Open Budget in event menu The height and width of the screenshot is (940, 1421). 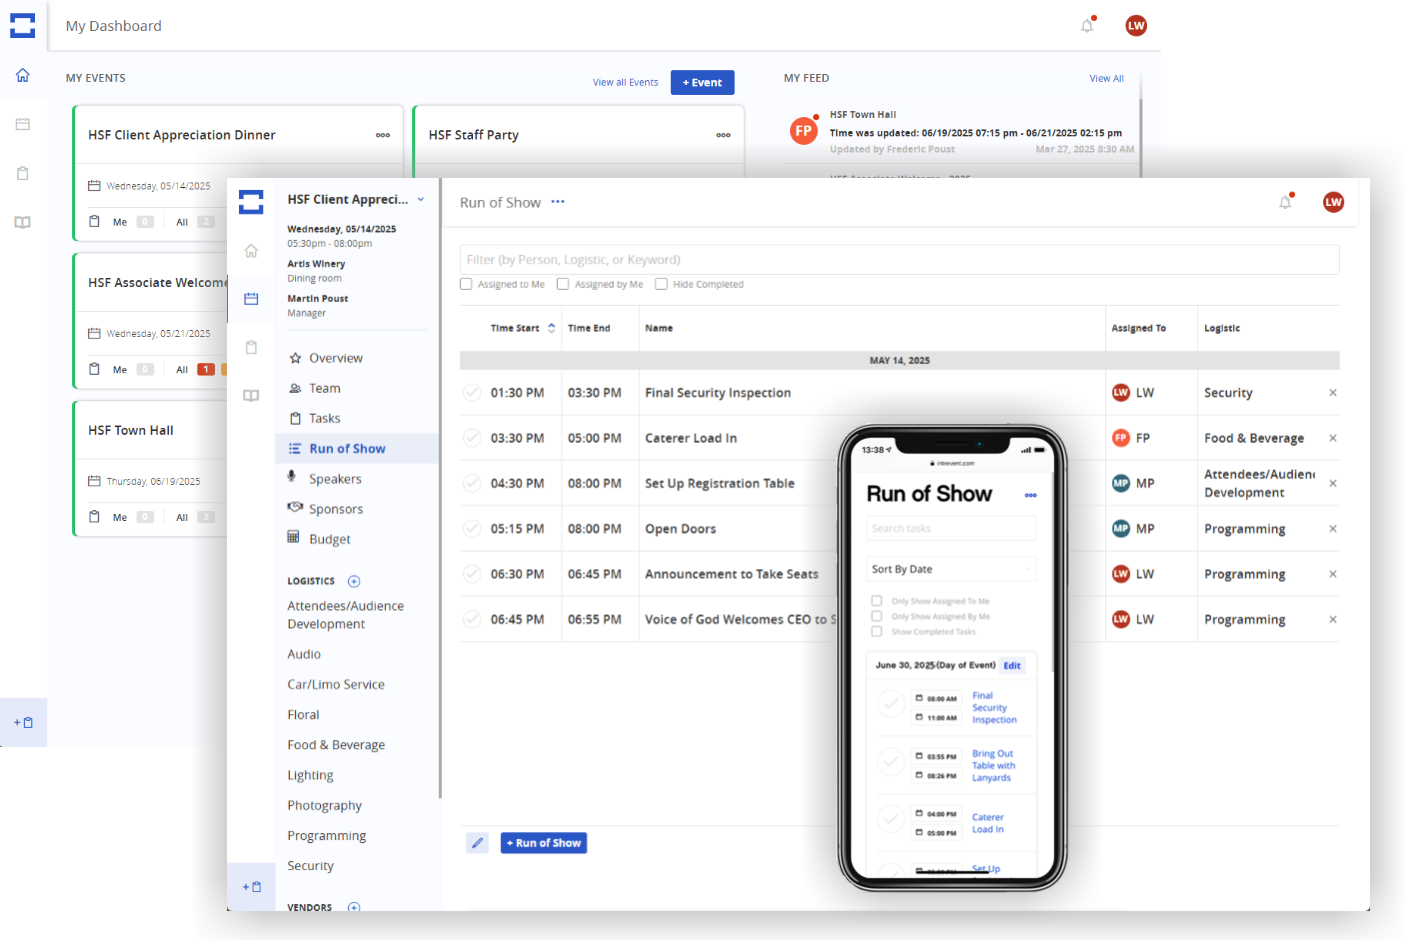329,539
